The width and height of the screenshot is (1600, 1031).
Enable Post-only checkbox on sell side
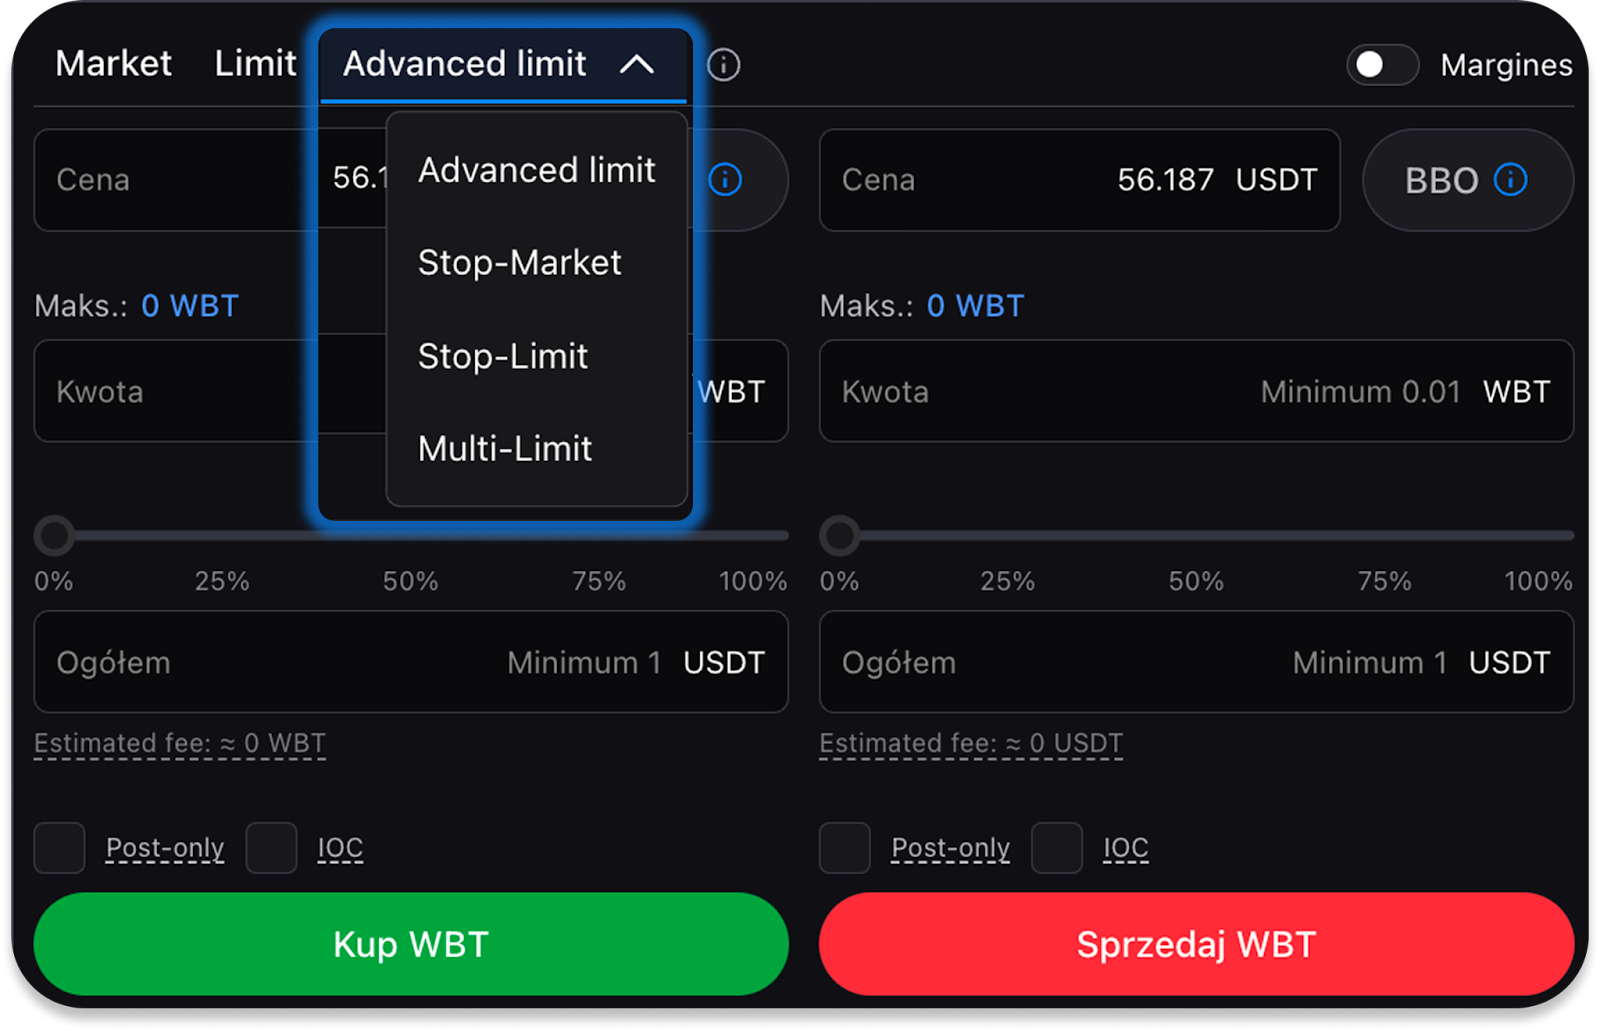point(845,848)
